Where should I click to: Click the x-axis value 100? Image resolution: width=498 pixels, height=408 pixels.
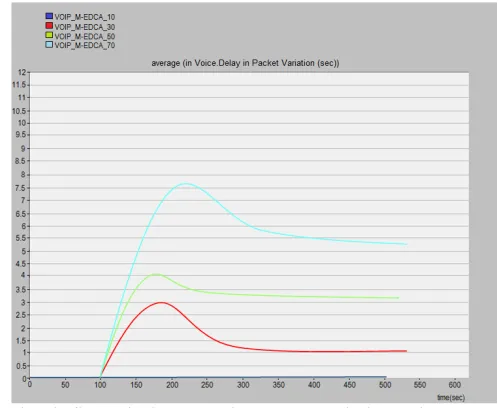coord(100,385)
